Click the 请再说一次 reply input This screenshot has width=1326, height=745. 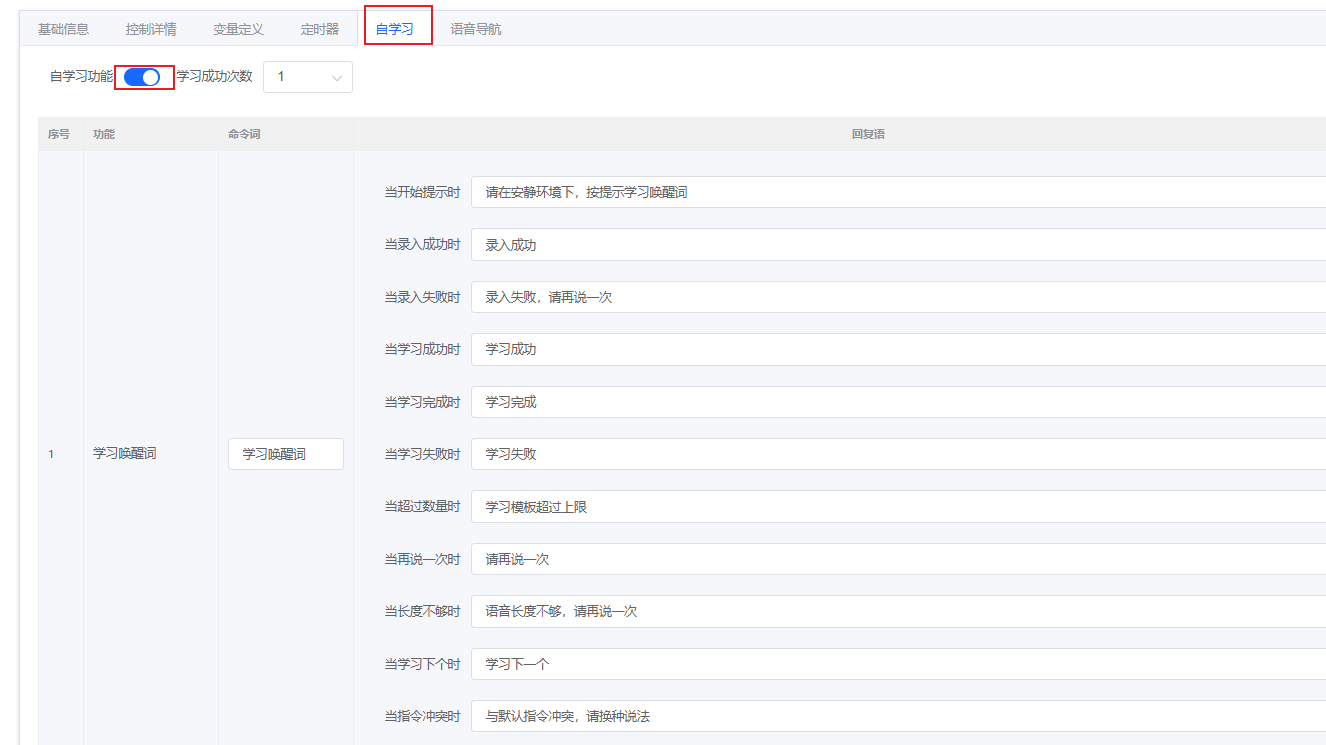(700, 558)
